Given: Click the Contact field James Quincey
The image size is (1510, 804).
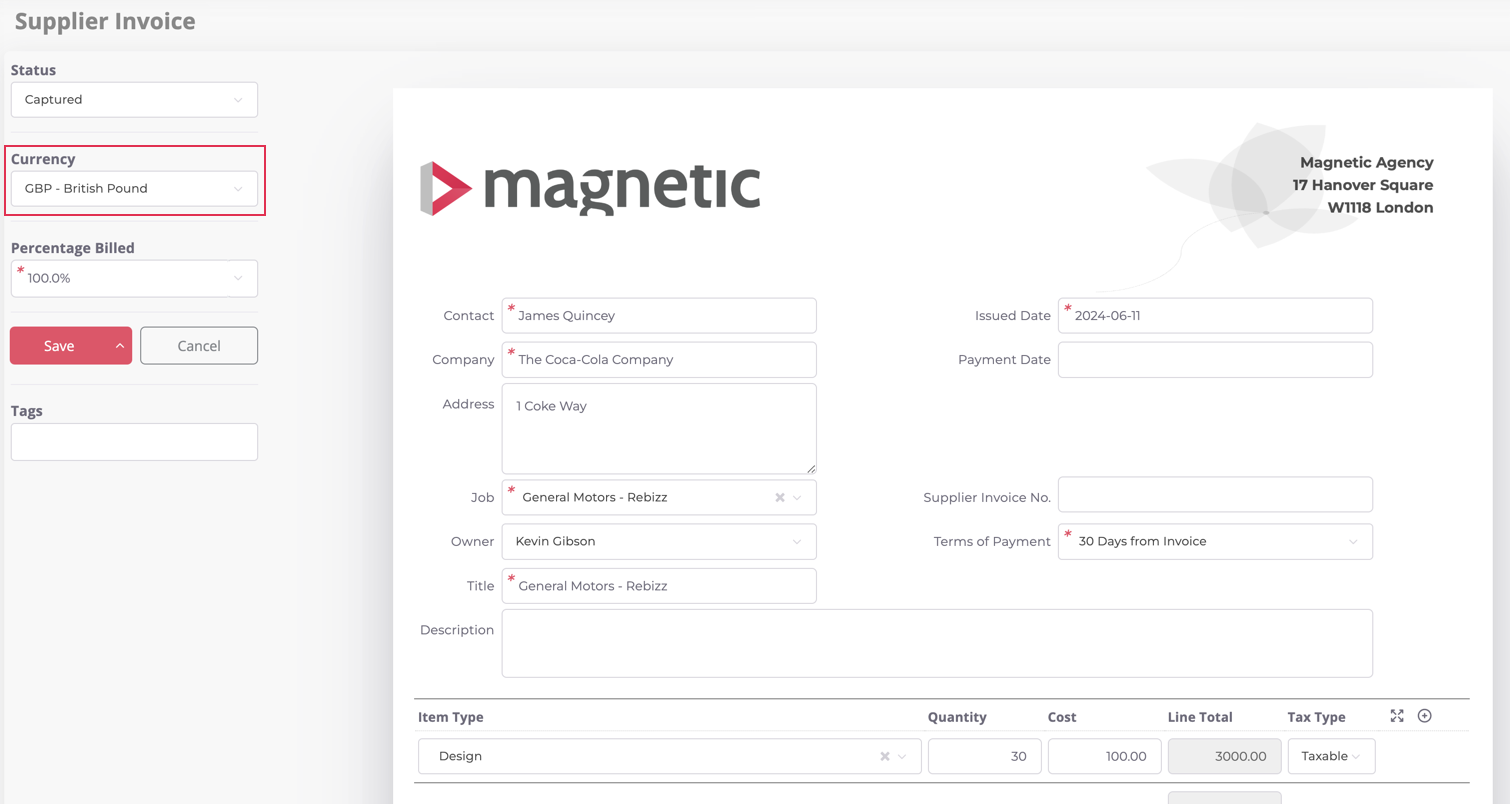Looking at the screenshot, I should (x=659, y=316).
